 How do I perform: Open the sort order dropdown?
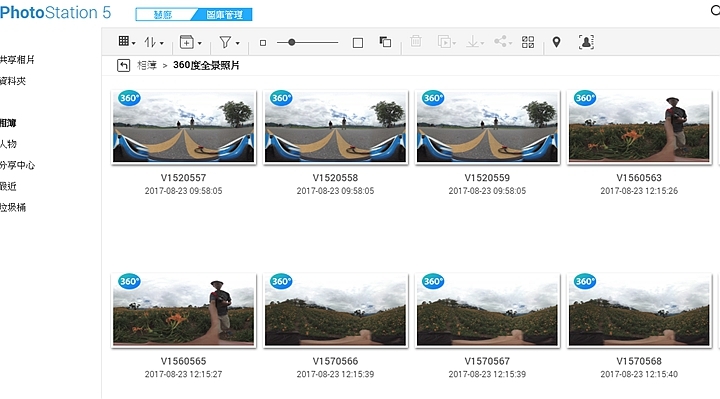point(154,42)
